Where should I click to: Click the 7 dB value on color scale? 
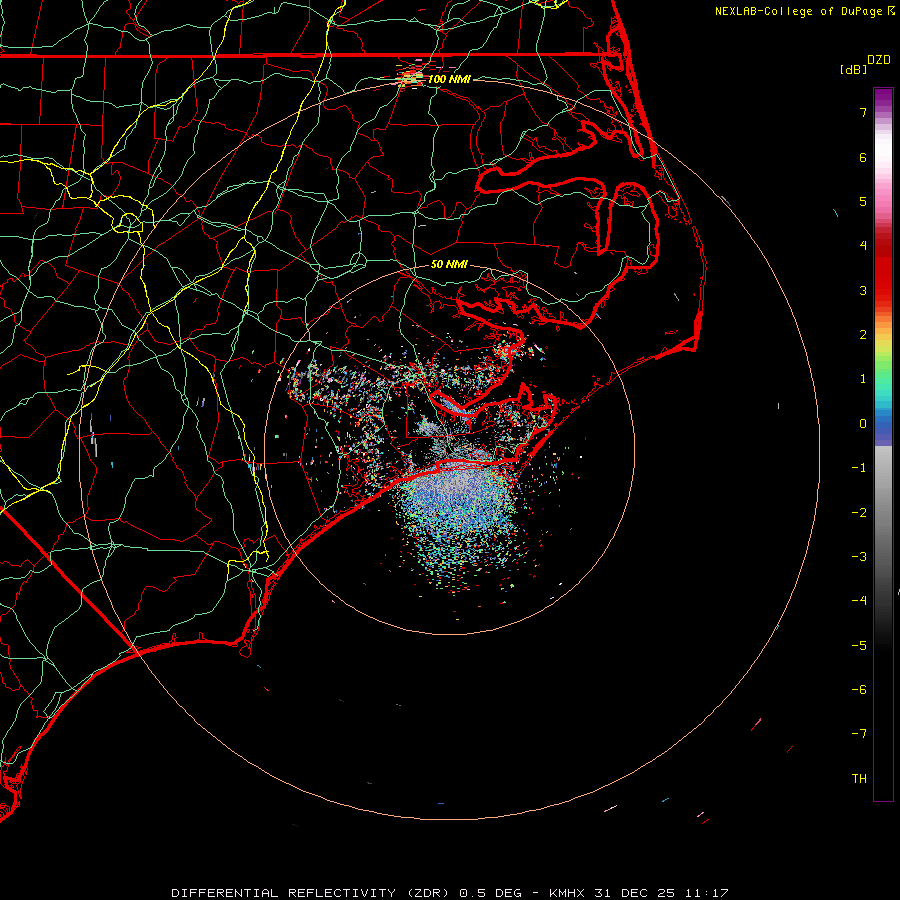[863, 112]
